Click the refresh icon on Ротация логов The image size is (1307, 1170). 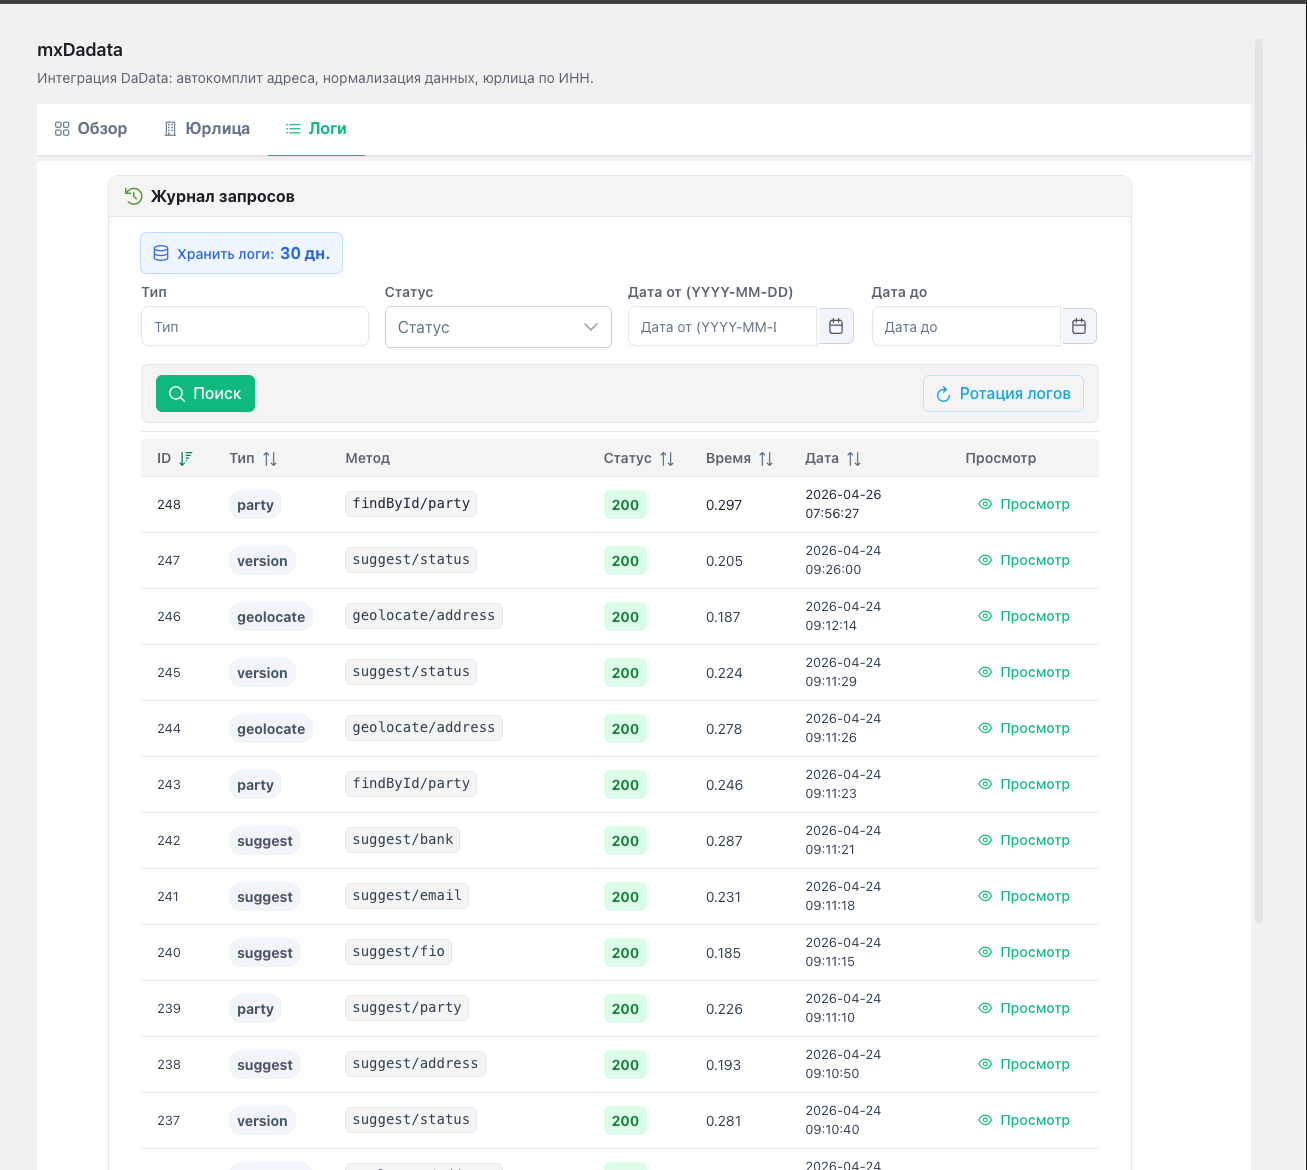[943, 394]
